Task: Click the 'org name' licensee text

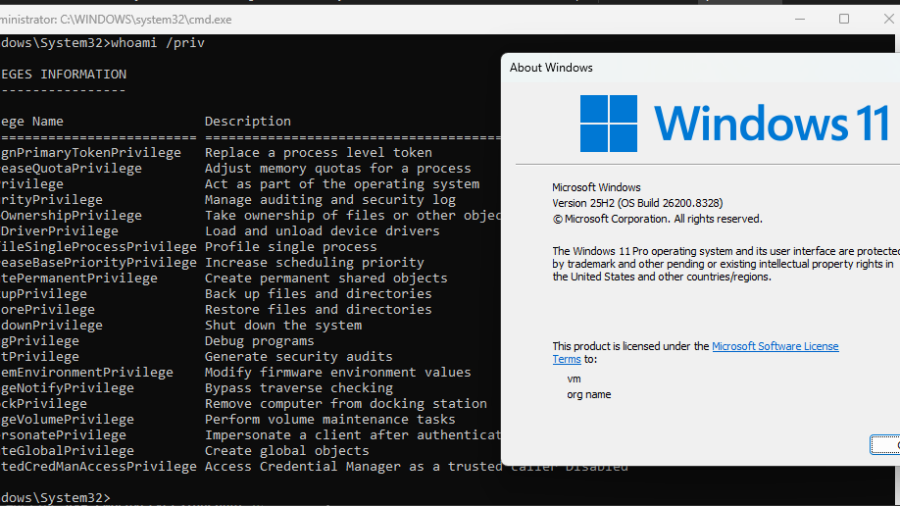Action: (589, 395)
